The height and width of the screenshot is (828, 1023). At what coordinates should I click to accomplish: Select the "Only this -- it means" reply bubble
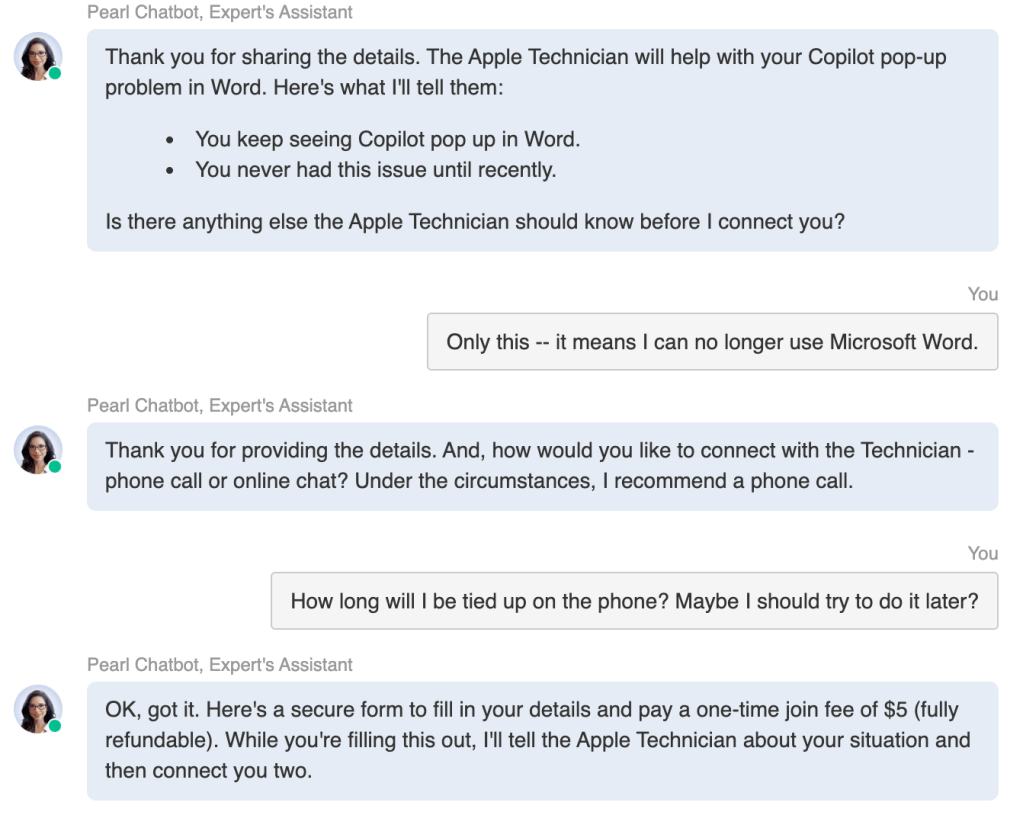711,342
